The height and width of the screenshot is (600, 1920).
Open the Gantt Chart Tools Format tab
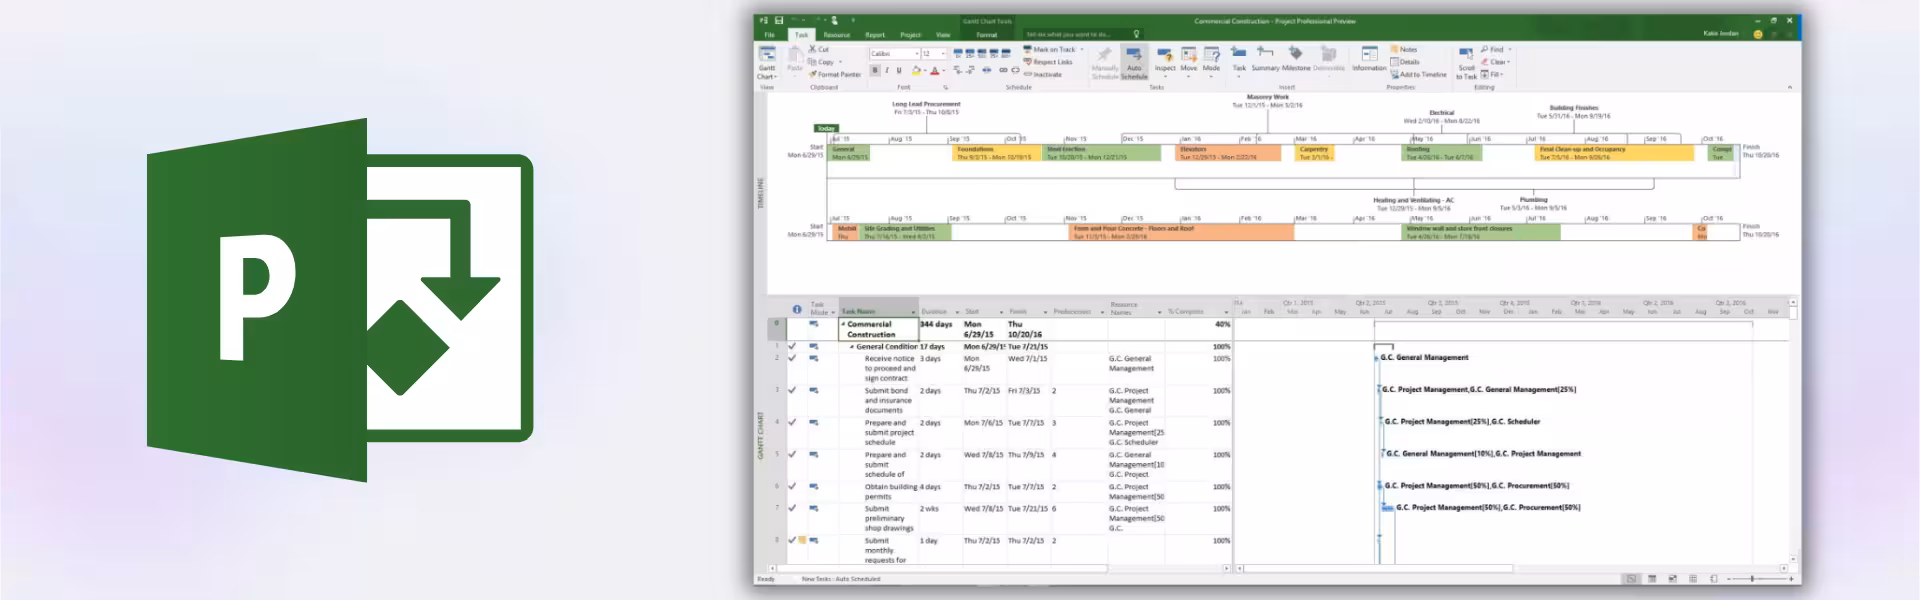[987, 35]
